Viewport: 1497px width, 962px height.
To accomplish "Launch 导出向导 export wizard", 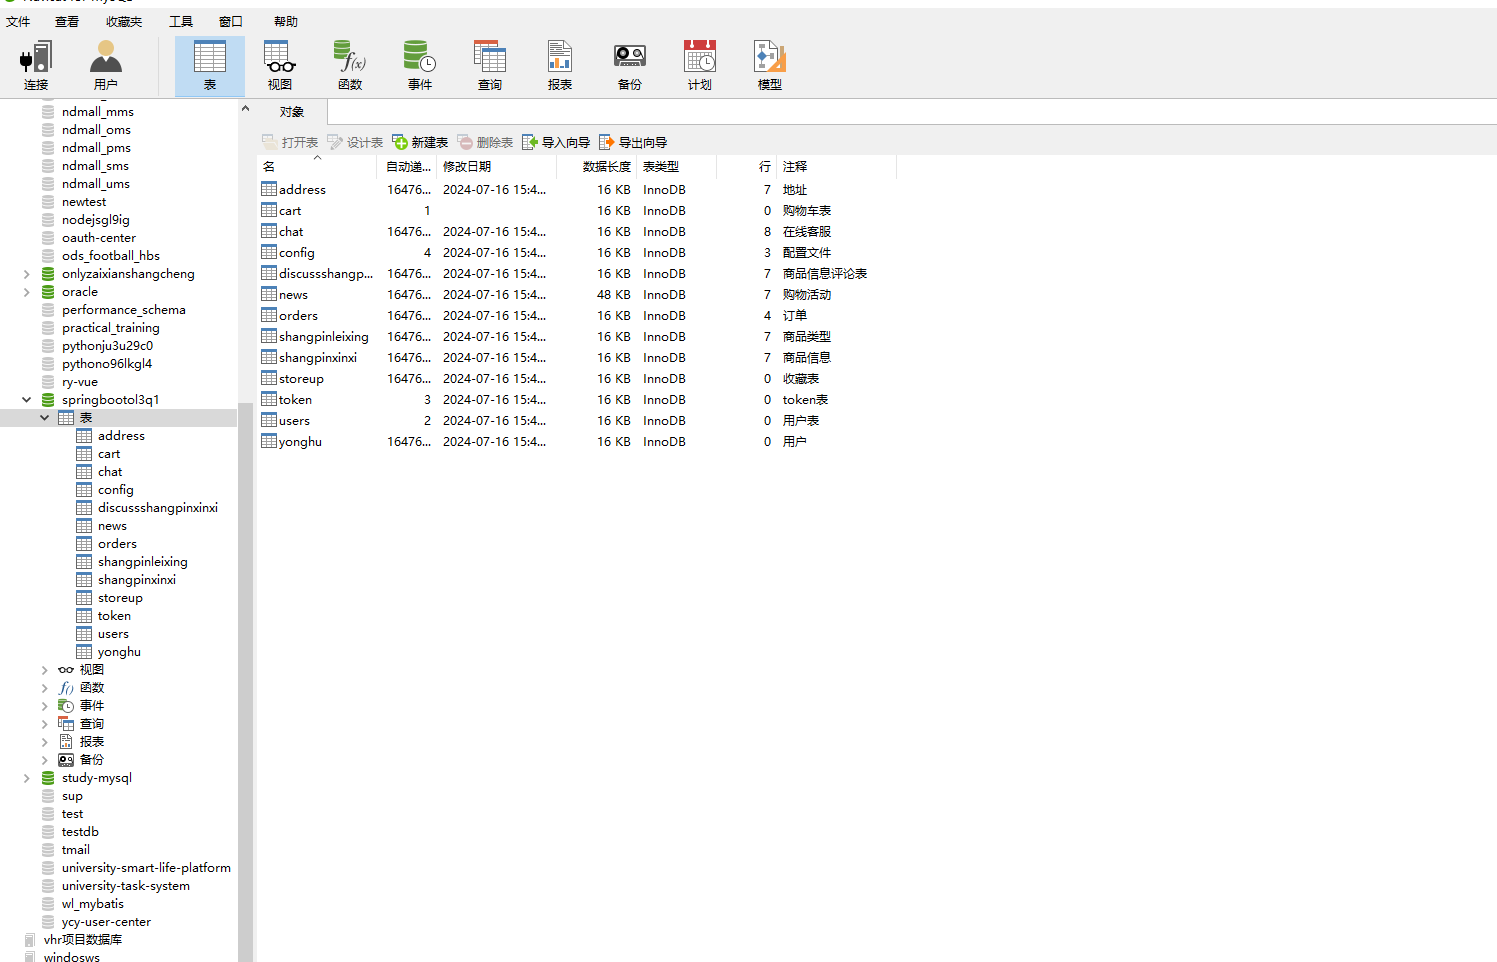I will 633,143.
